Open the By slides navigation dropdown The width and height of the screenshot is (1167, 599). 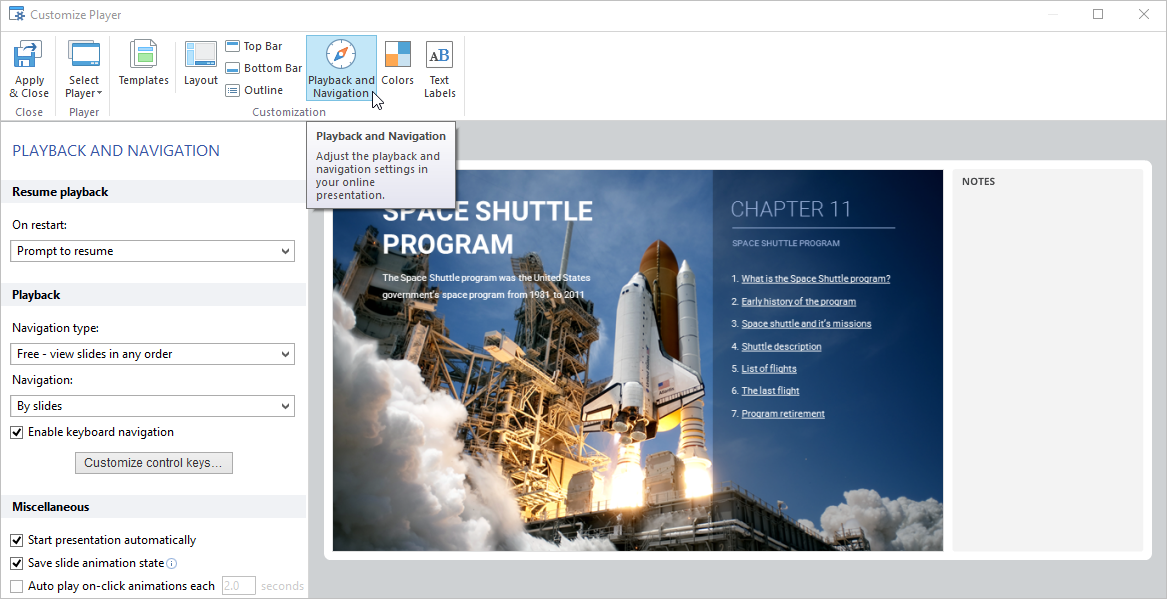(x=152, y=406)
